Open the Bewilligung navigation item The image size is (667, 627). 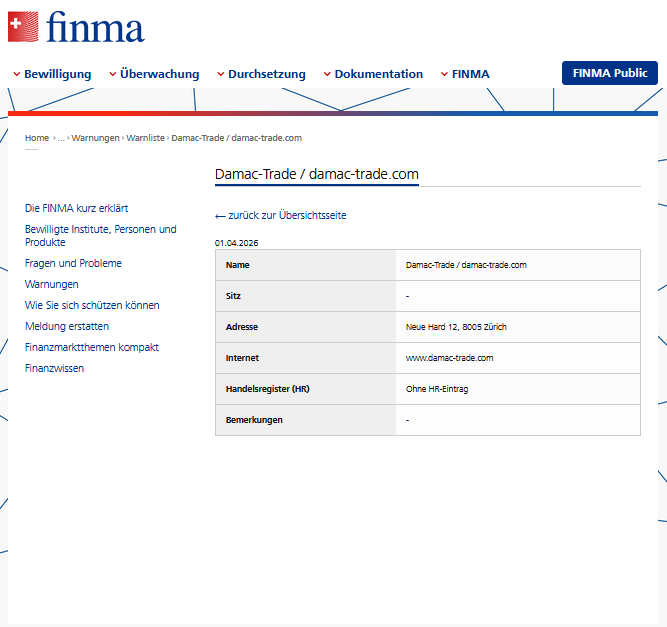[x=57, y=74]
